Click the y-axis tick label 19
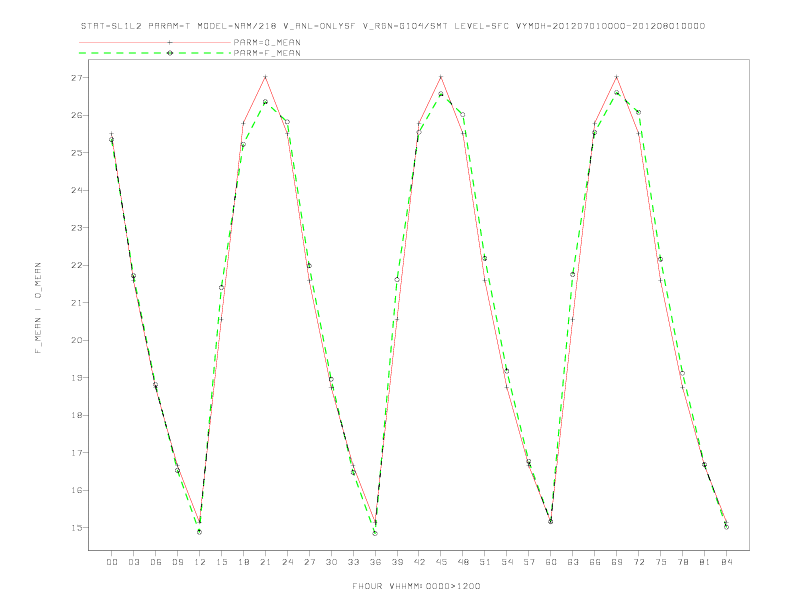Image resolution: width=792 pixels, height=612 pixels. point(76,378)
